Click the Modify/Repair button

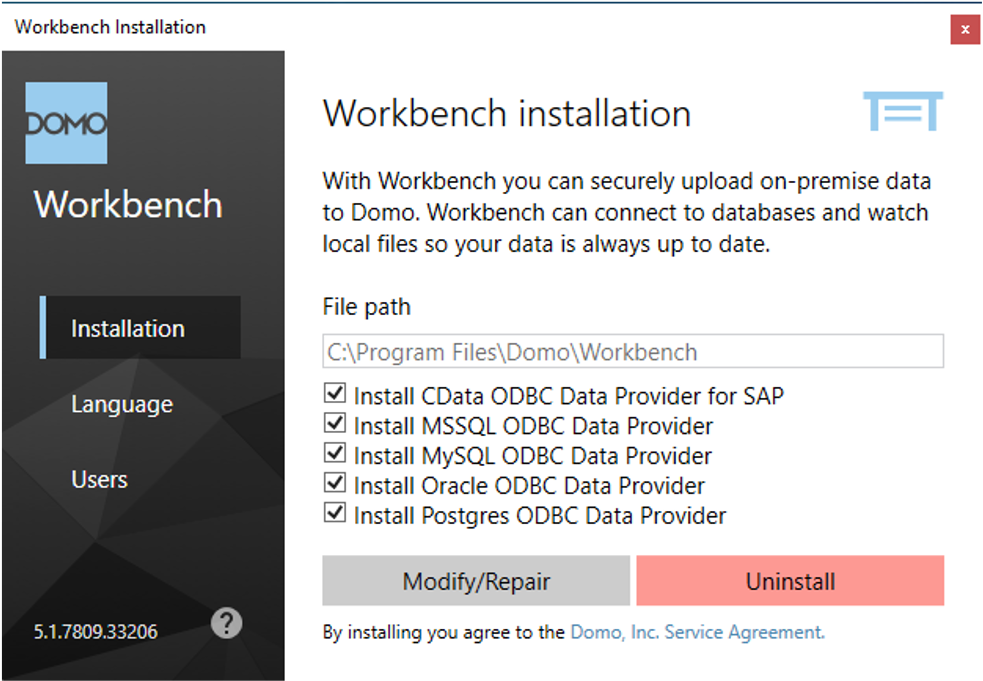pyautogui.click(x=475, y=581)
